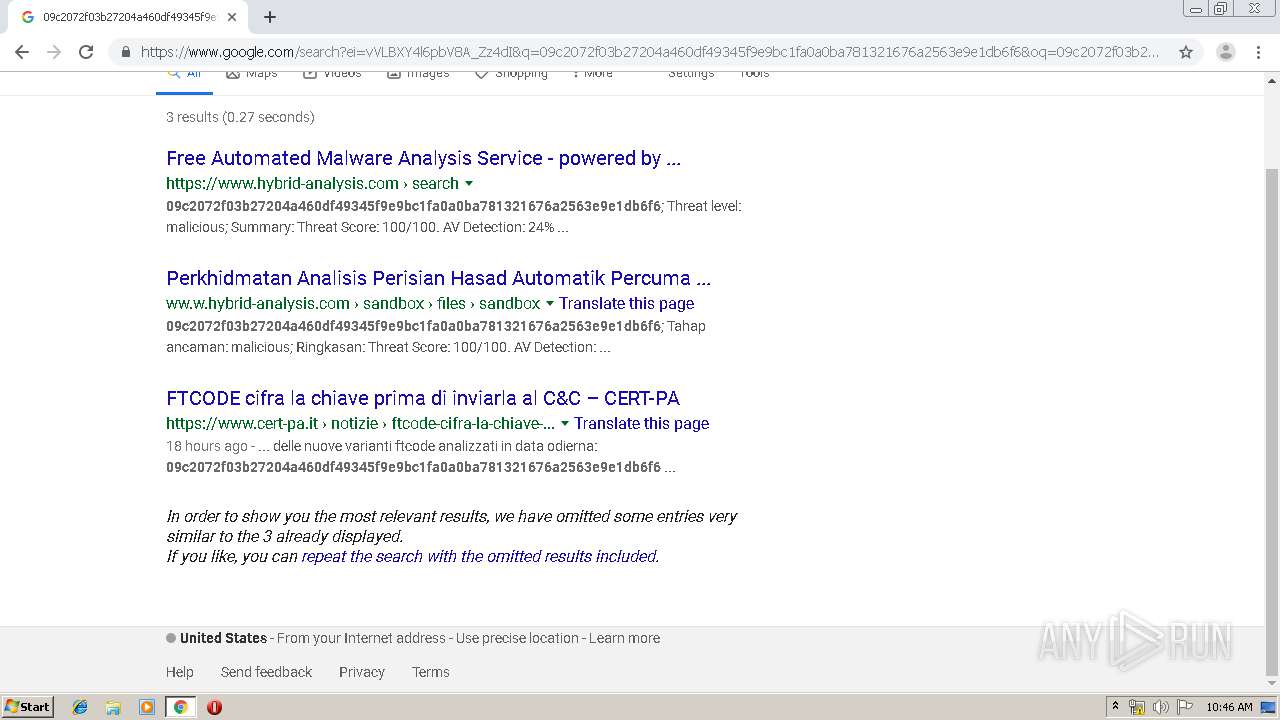This screenshot has height=720, width=1280.
Task: Open a new browser tab with the plus icon
Action: point(270,17)
